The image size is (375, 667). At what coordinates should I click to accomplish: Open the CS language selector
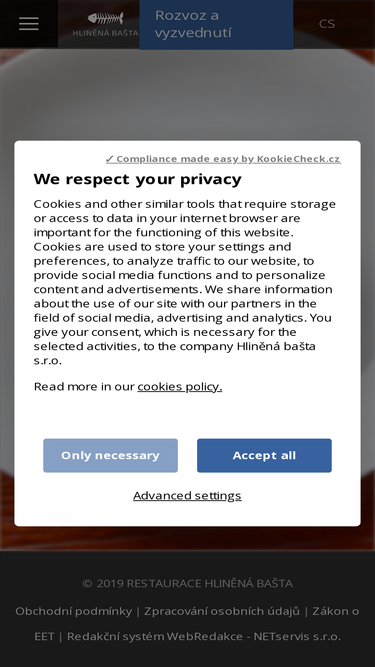(x=327, y=24)
